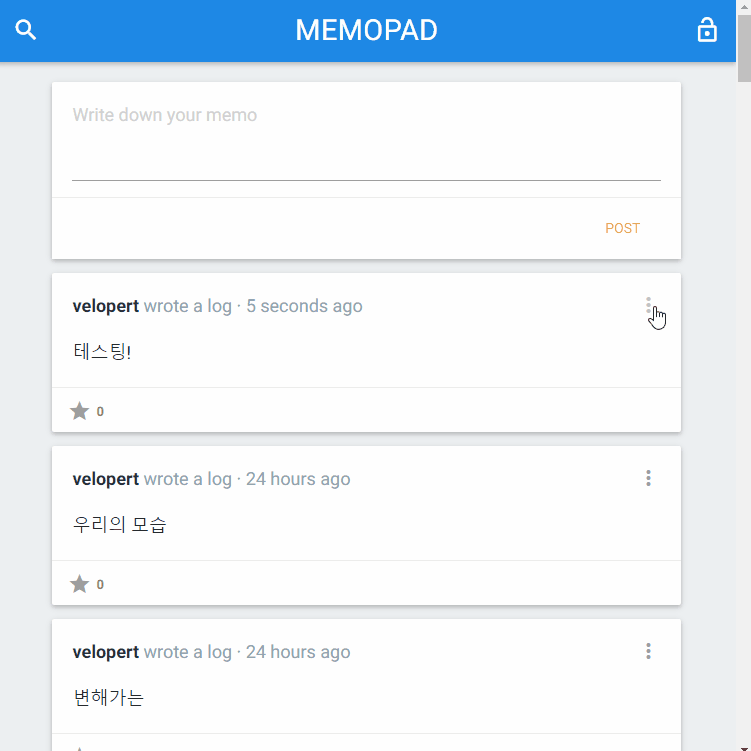Open options menu for '변해가는' memo
The height and width of the screenshot is (751, 751).
pos(648,652)
